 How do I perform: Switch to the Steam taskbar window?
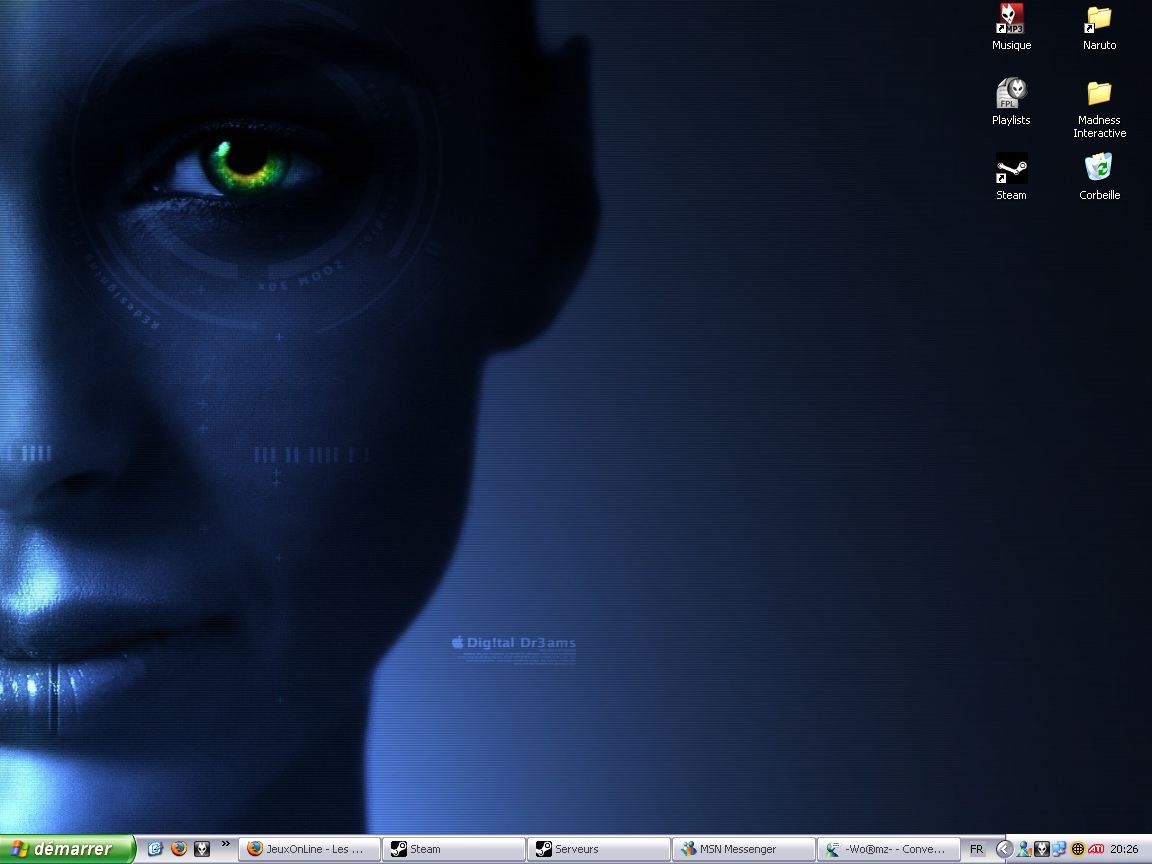454,849
